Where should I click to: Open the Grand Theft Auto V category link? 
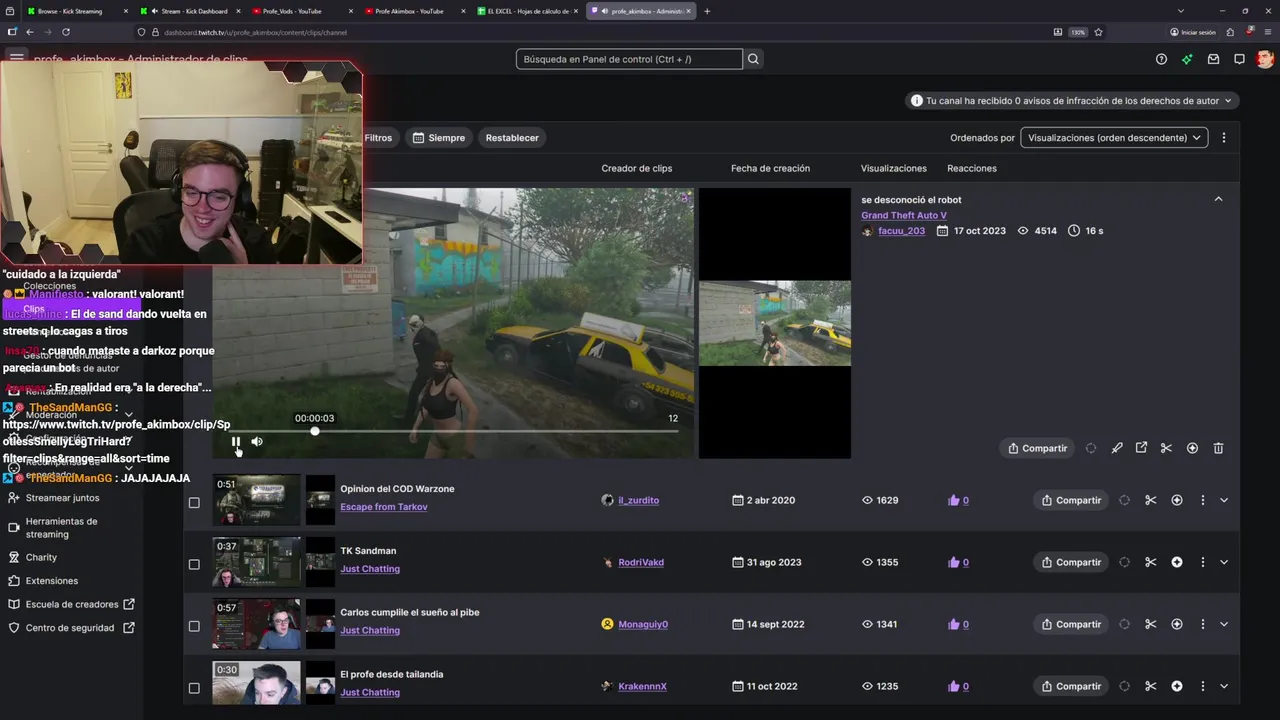tap(904, 215)
